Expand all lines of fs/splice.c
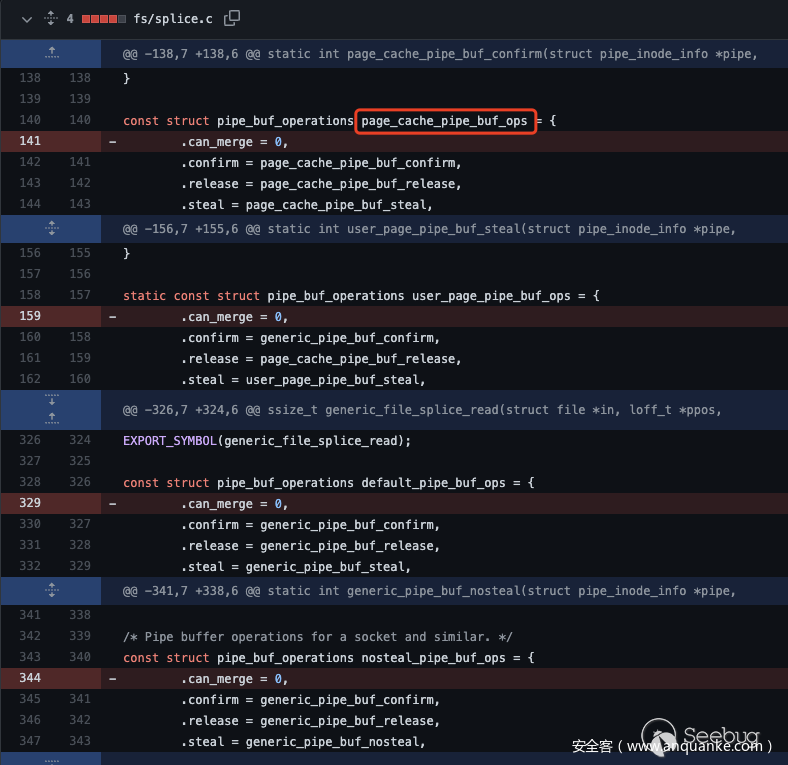 pos(51,19)
